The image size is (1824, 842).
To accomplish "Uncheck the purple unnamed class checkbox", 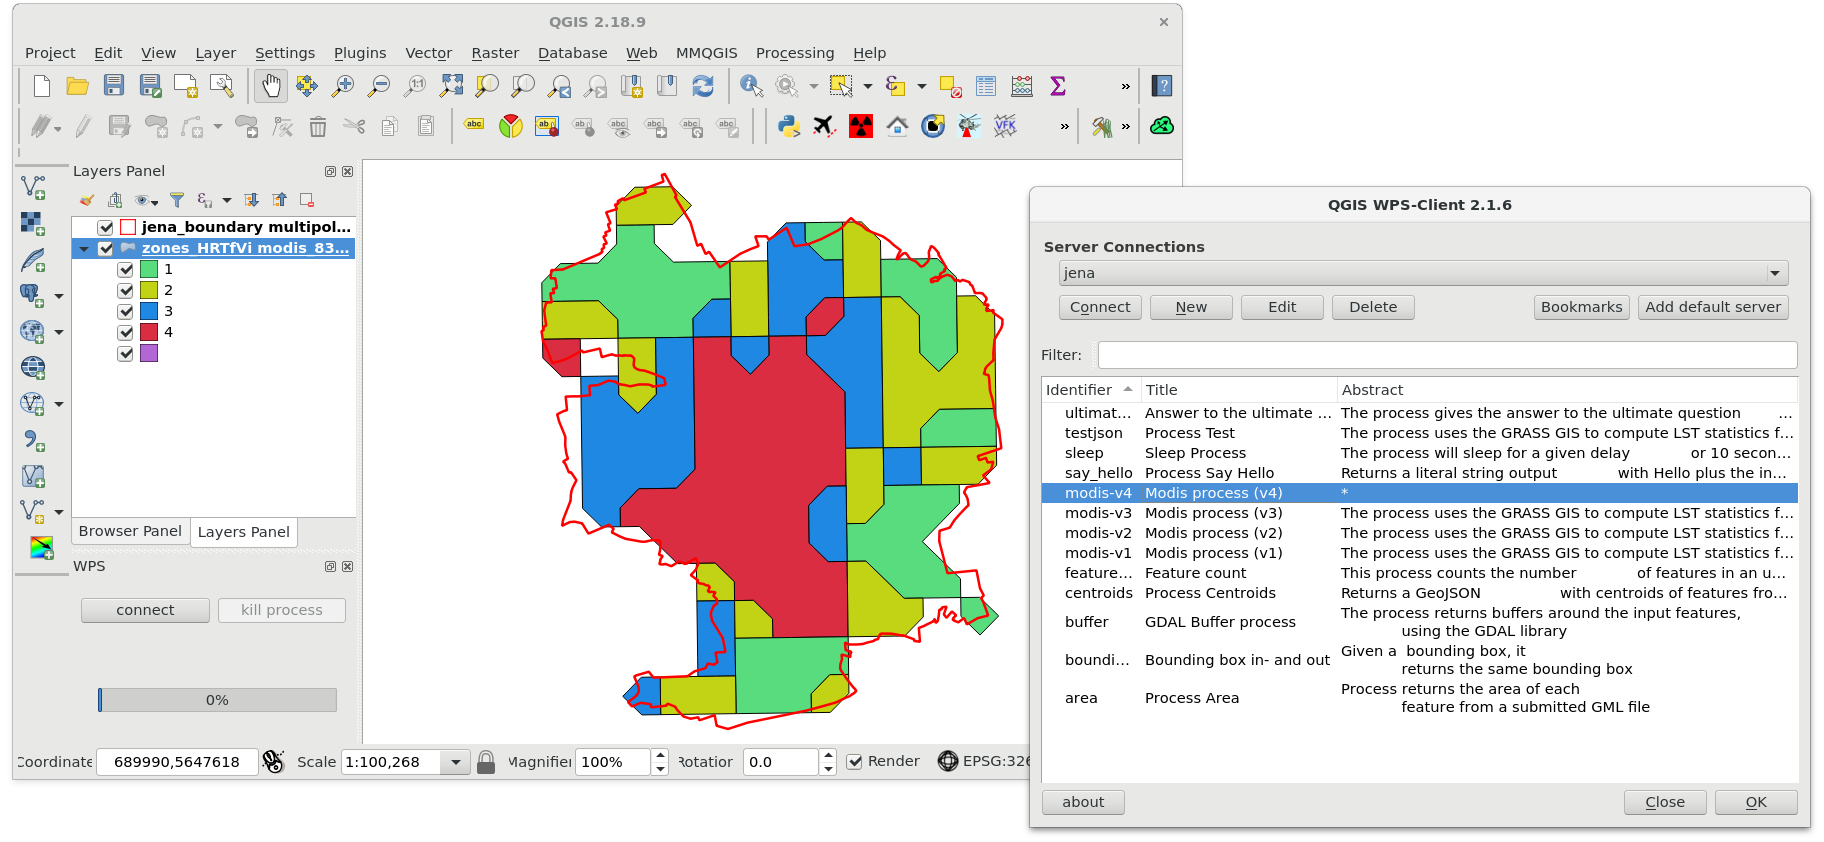I will (x=125, y=353).
